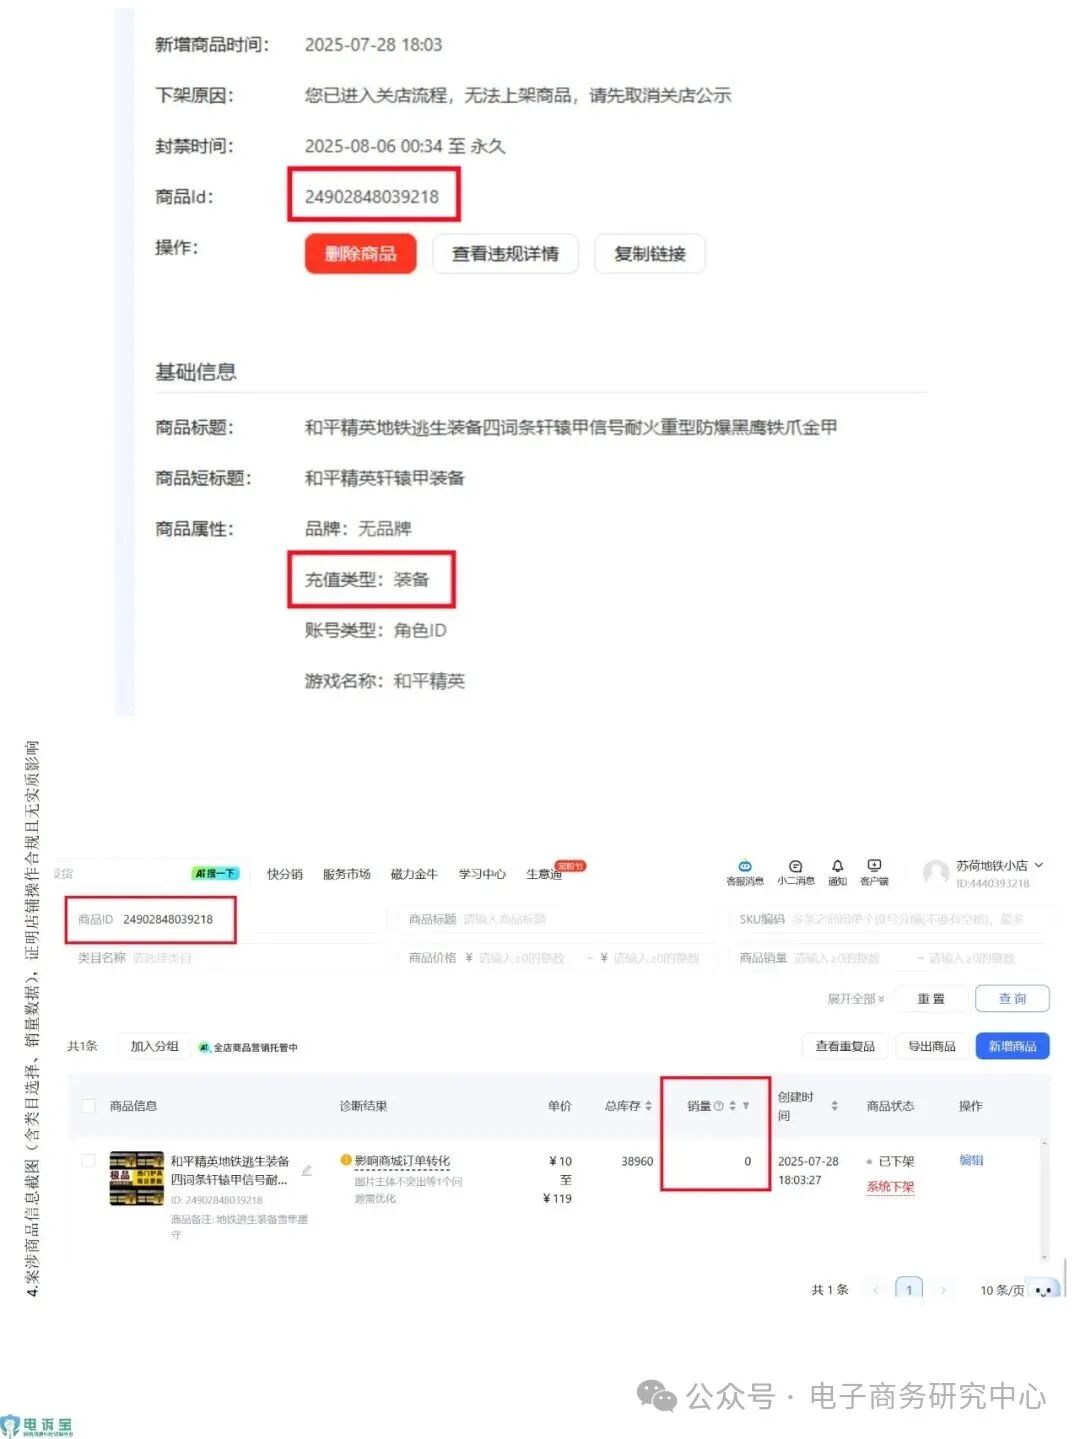
Task: Expand 展开全部 to show all filters
Action: pyautogui.click(x=853, y=999)
